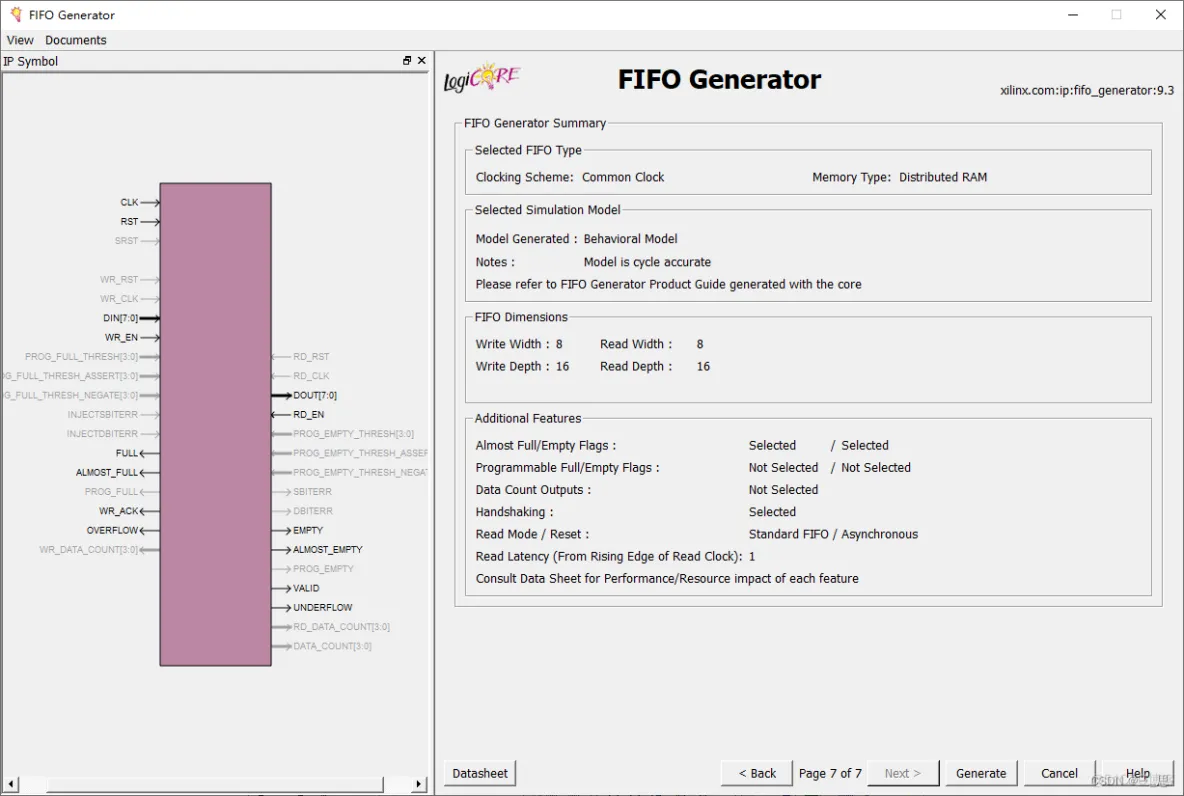Image resolution: width=1184 pixels, height=796 pixels.
Task: Select the greyed DBITERR port label
Action: (x=313, y=511)
